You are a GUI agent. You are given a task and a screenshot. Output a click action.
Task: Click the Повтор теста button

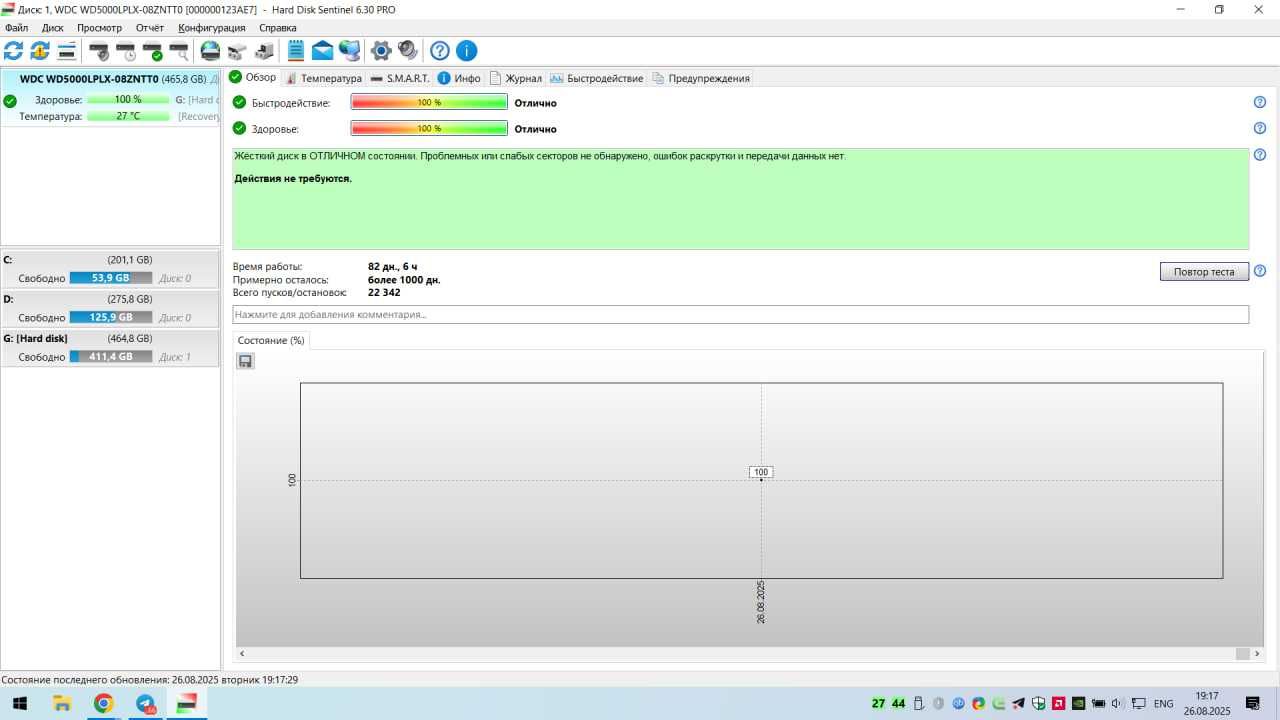click(x=1204, y=271)
